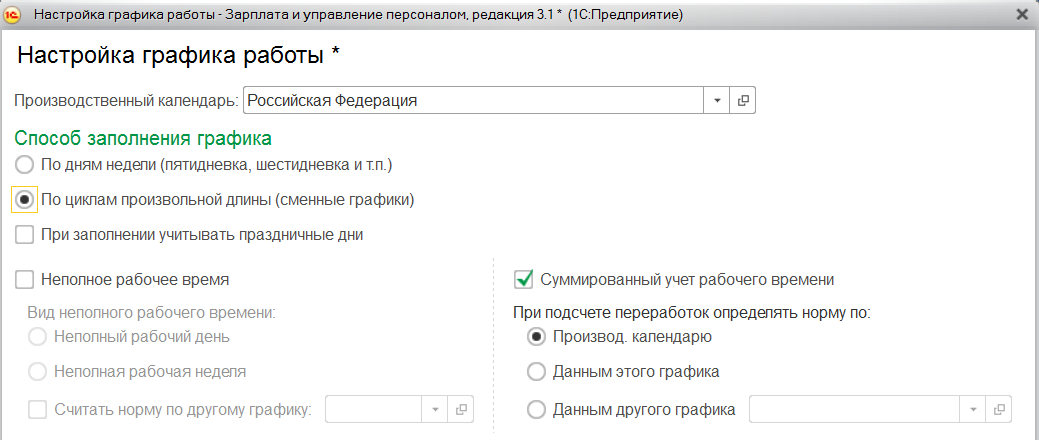Open the other schedule data record icon
Viewport: 1039px width, 440px height.
click(998, 409)
